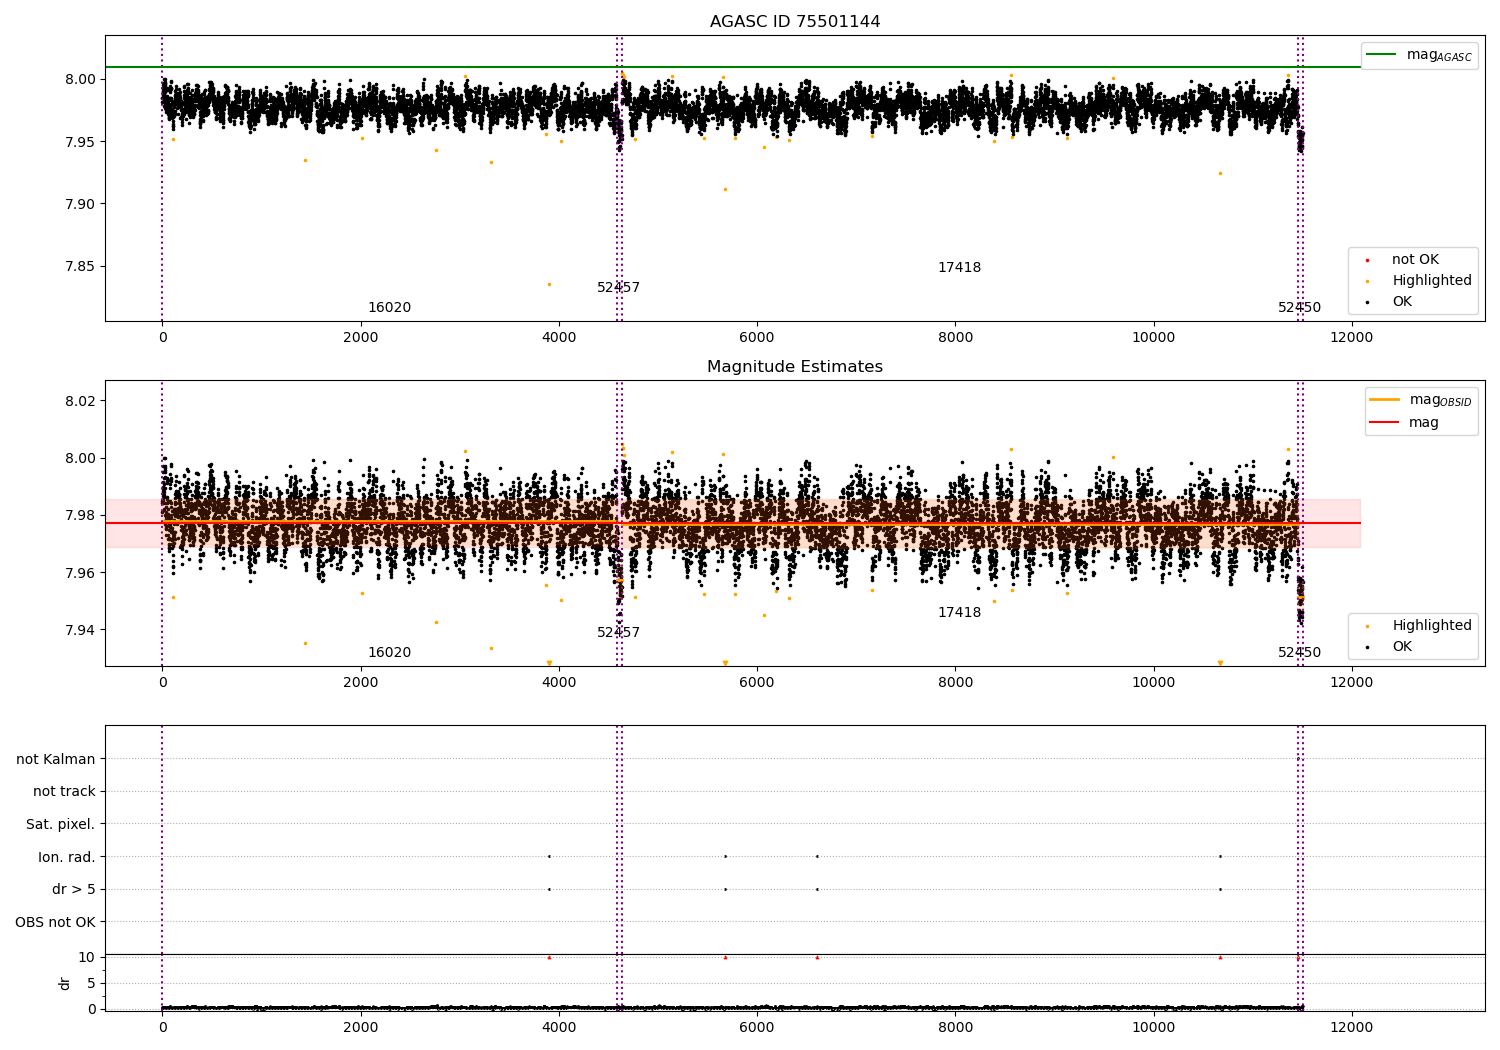Click 'Highlighted' in the middle plot legend
This screenshot has height=1050, width=1500.
coord(1432,626)
